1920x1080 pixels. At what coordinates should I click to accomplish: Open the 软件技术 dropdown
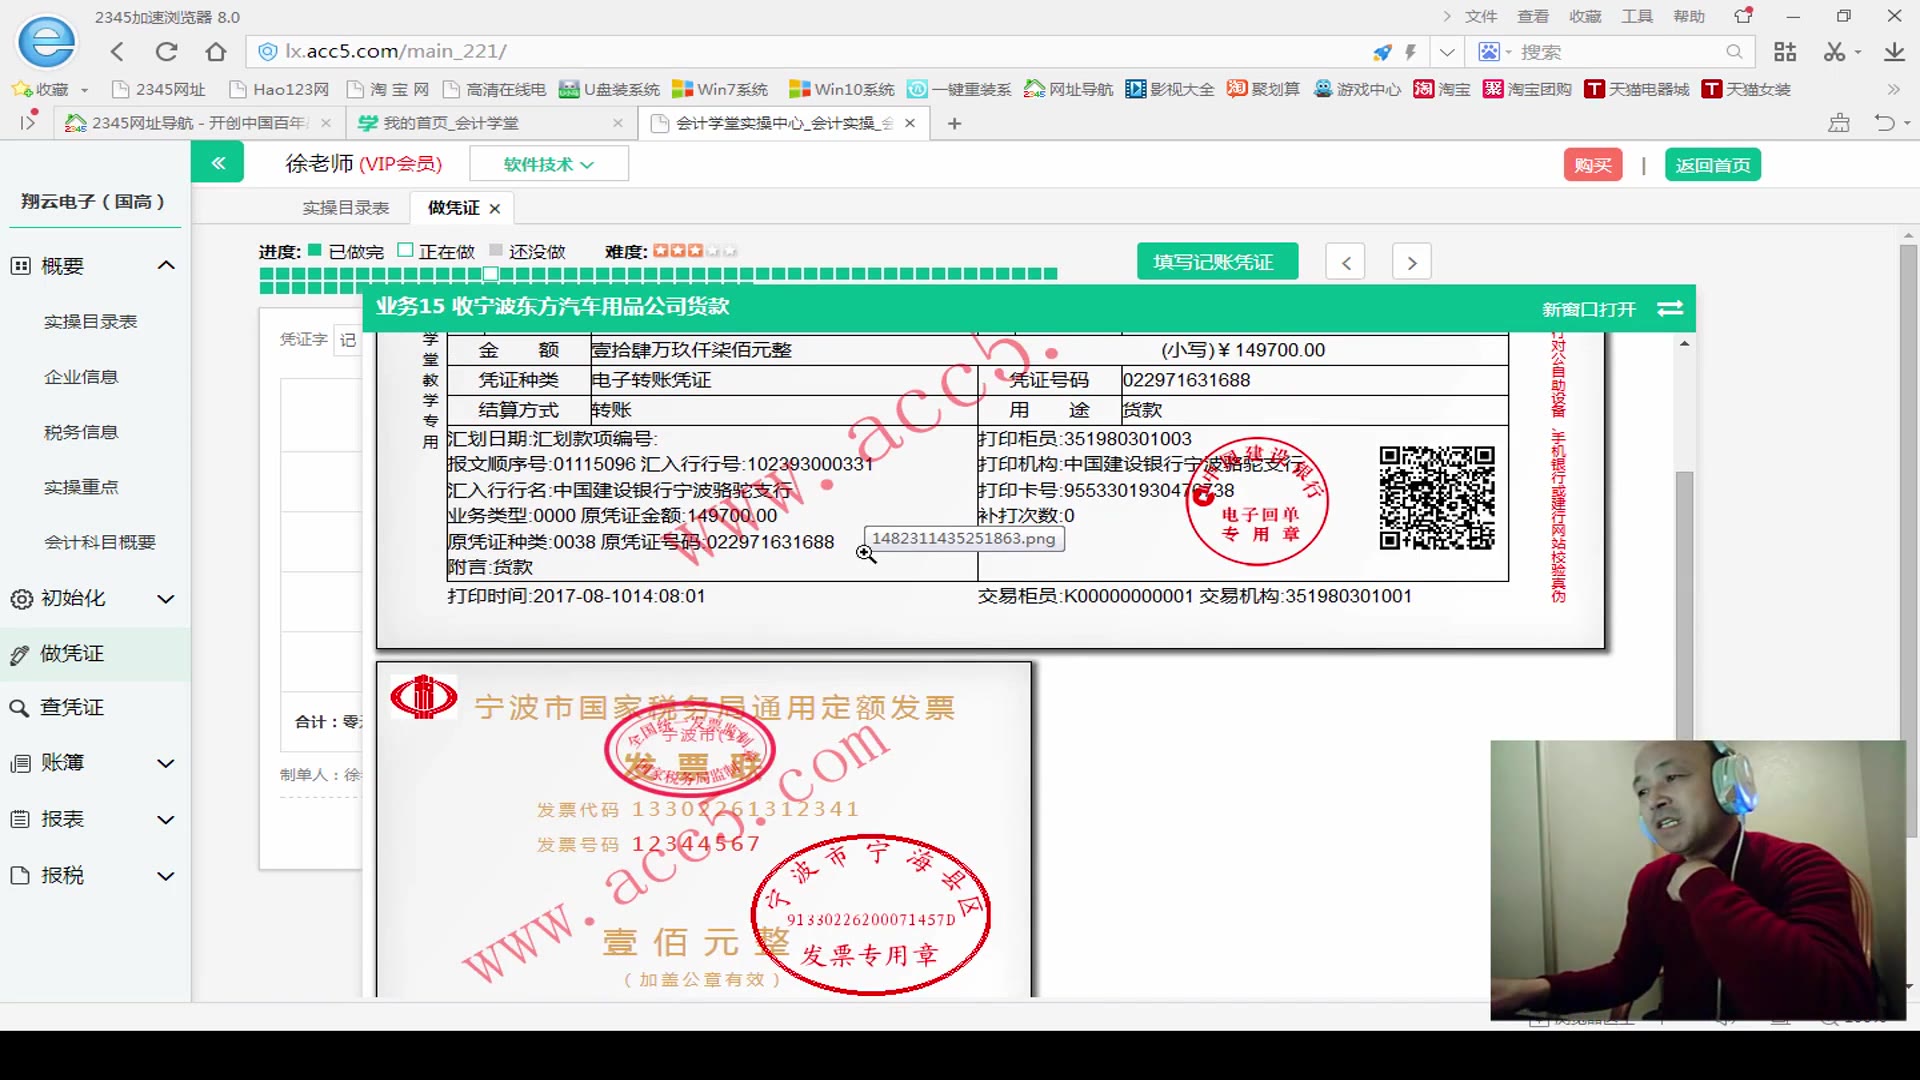[548, 163]
